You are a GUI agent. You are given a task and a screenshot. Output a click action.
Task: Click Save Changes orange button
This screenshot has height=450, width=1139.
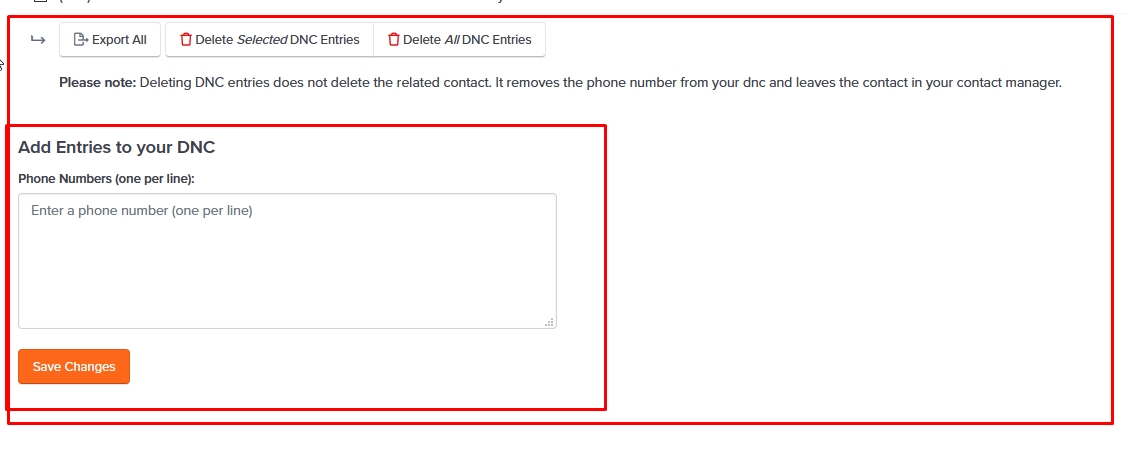coord(74,366)
